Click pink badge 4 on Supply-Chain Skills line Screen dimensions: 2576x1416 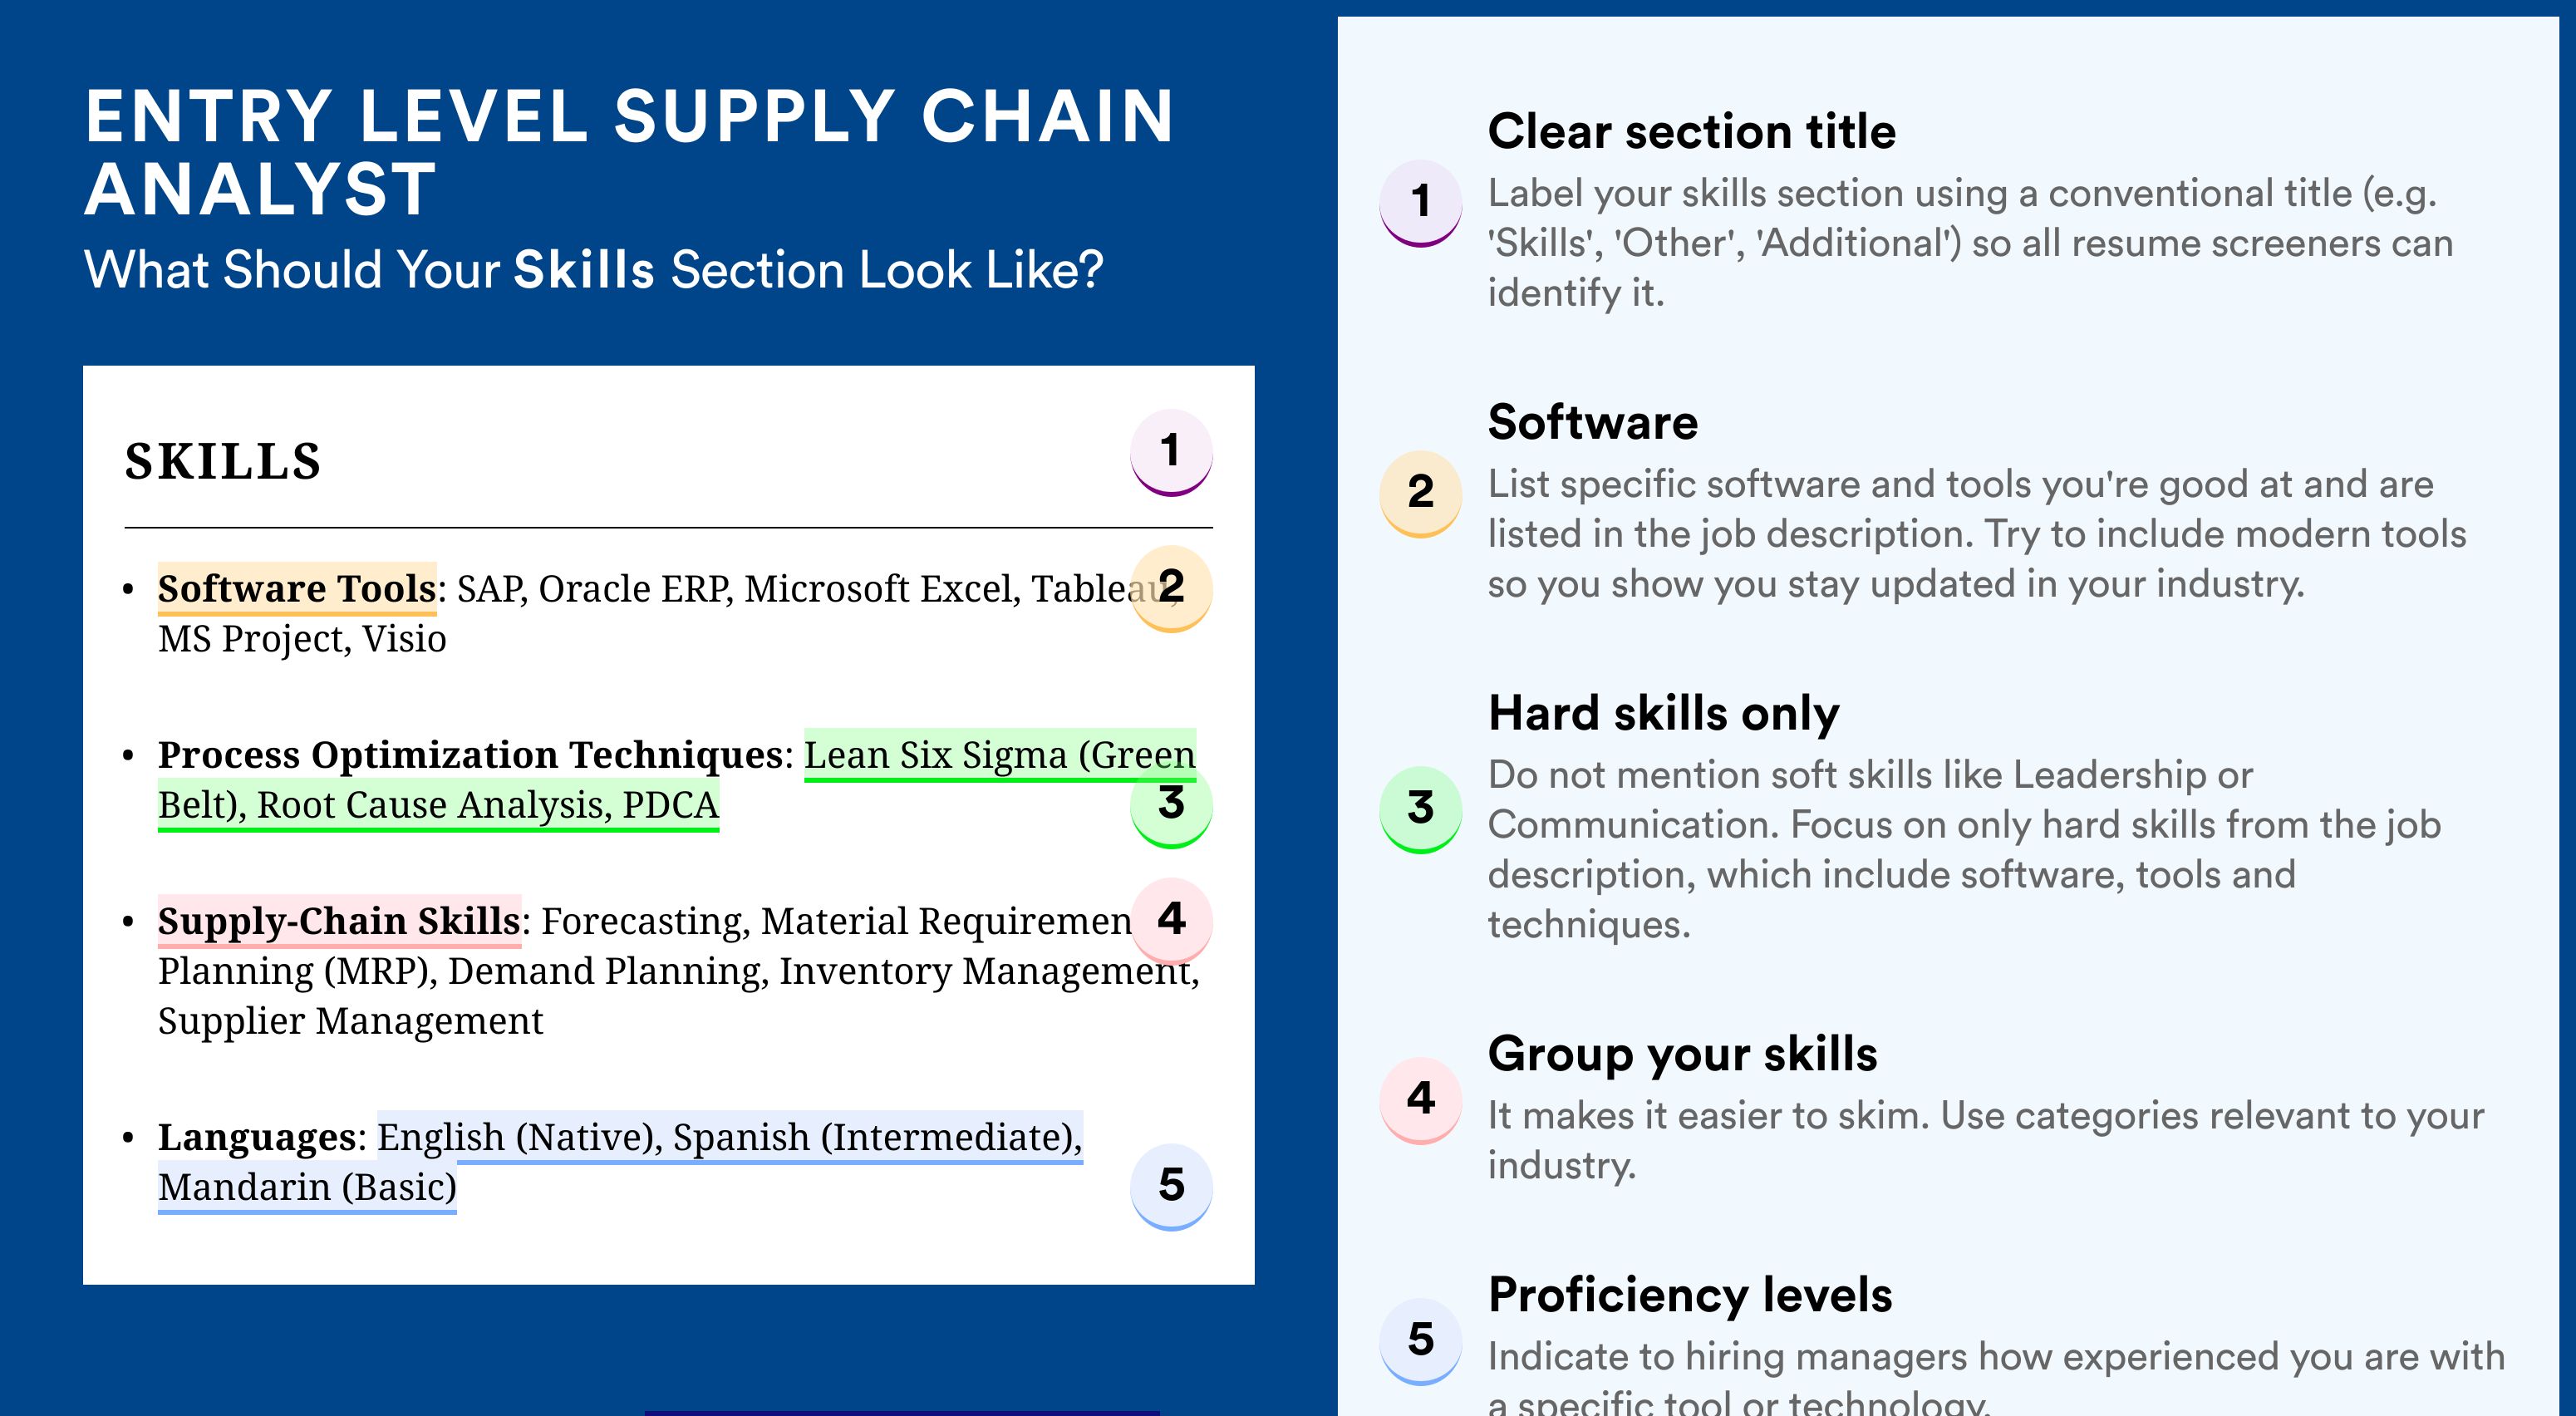[x=1171, y=920]
